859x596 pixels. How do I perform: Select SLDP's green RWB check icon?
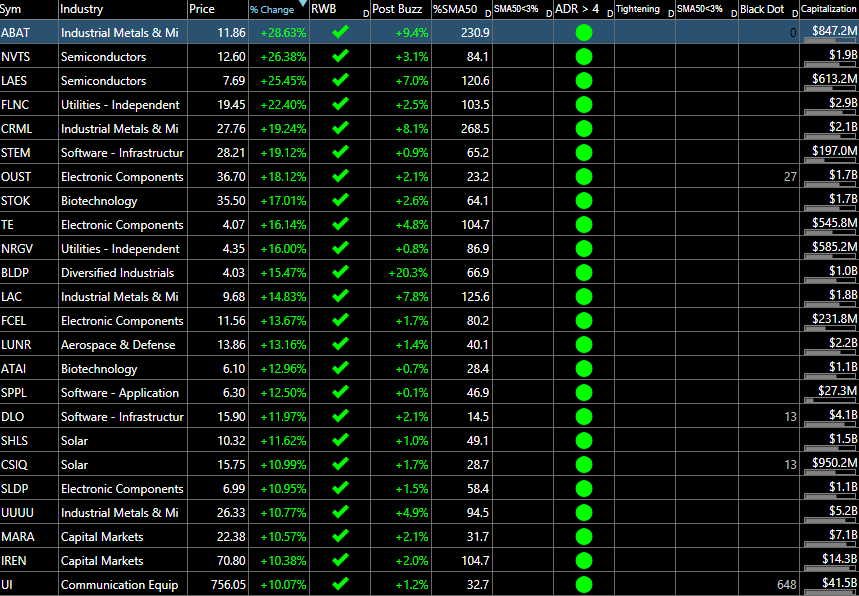pos(340,488)
